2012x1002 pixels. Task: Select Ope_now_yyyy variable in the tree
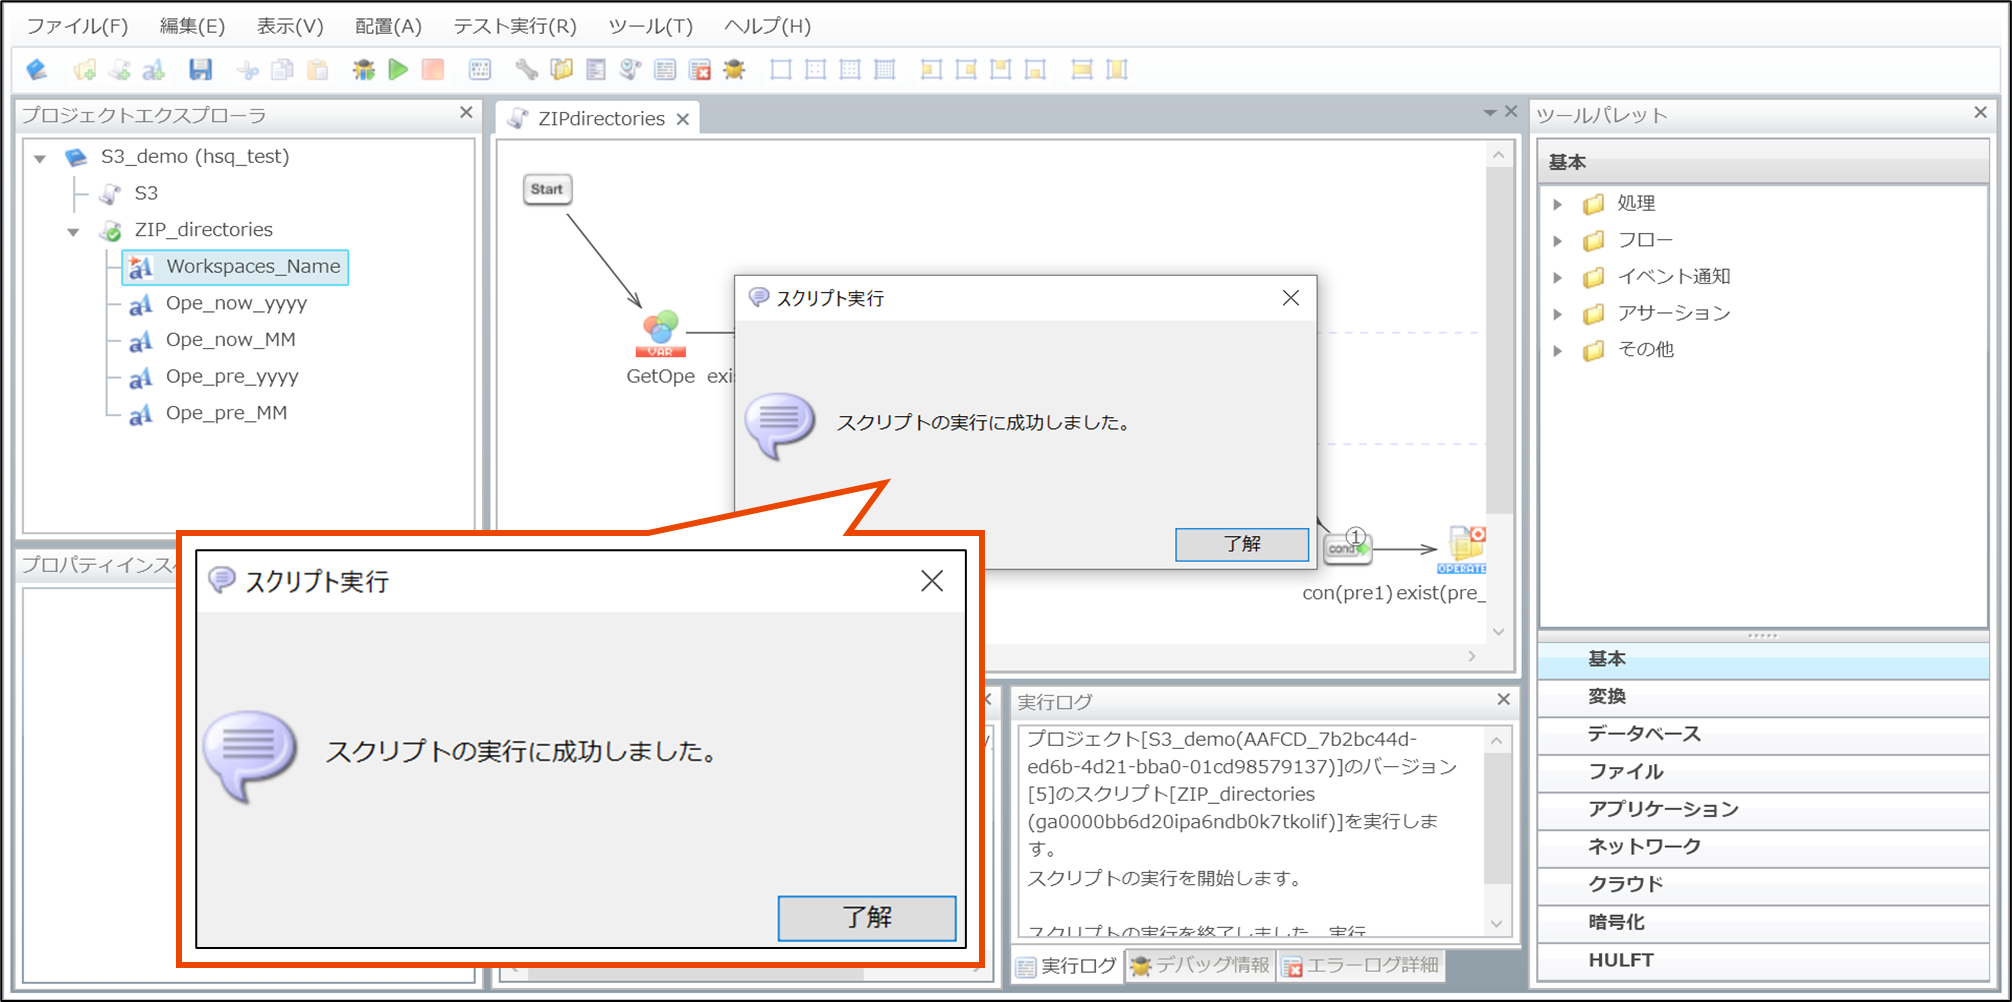click(236, 303)
